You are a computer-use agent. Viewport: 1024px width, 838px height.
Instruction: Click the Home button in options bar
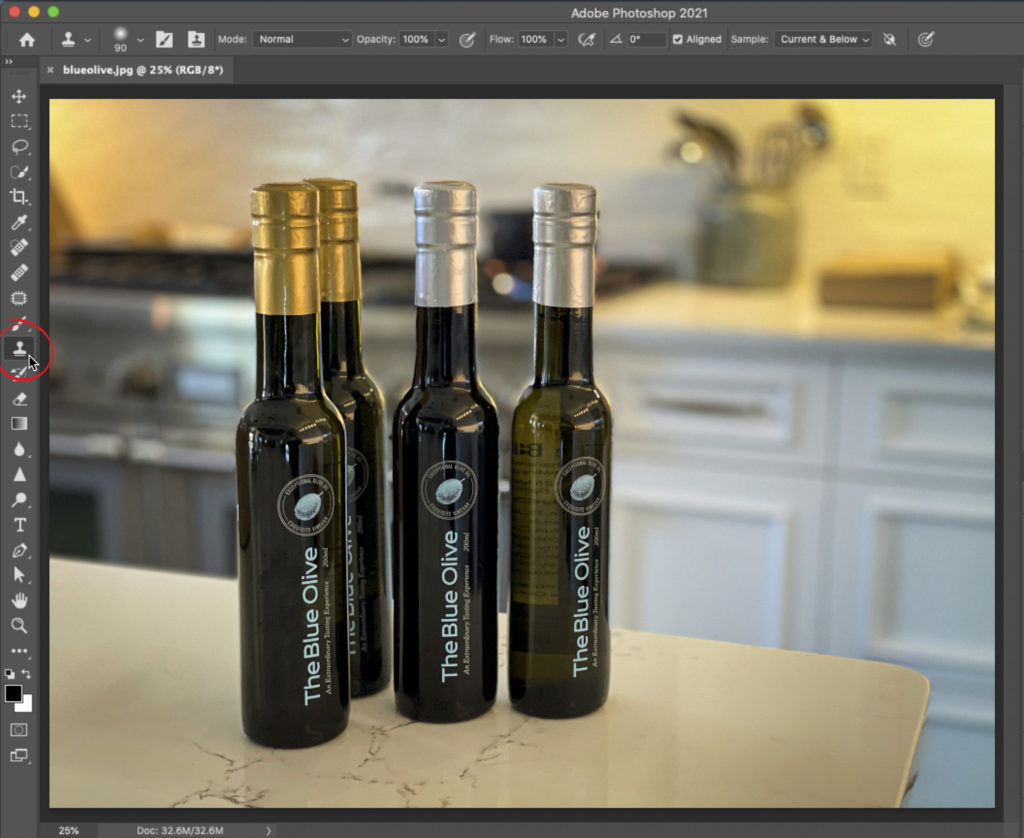pyautogui.click(x=27, y=40)
